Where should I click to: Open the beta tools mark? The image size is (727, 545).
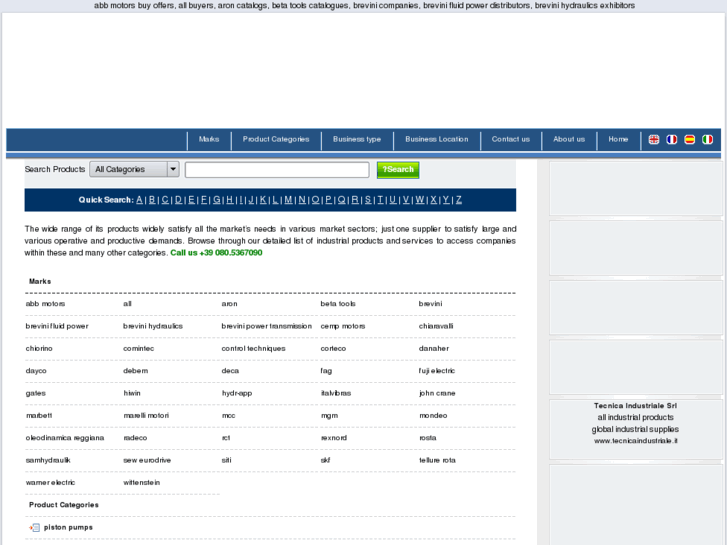point(338,304)
